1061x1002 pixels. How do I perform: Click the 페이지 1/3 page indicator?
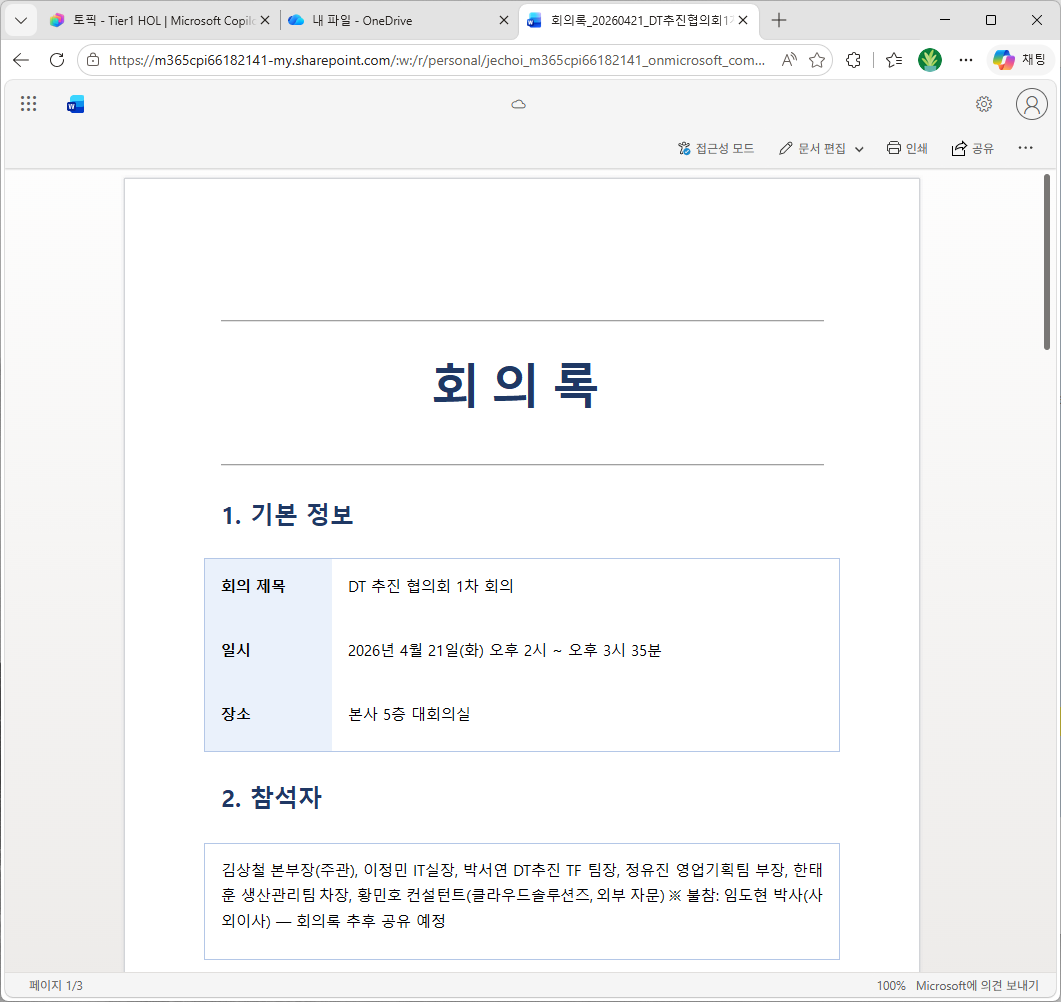point(56,986)
